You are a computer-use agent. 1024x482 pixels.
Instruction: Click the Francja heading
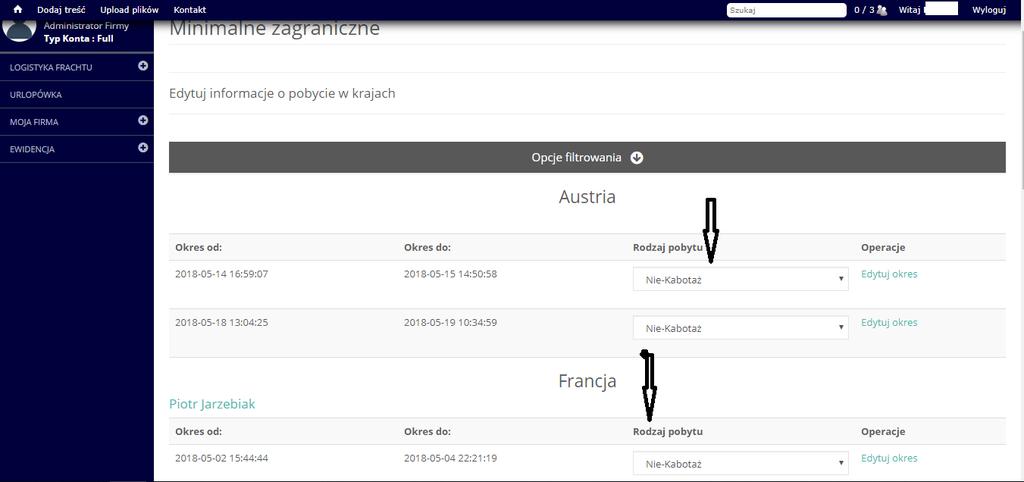coord(587,381)
